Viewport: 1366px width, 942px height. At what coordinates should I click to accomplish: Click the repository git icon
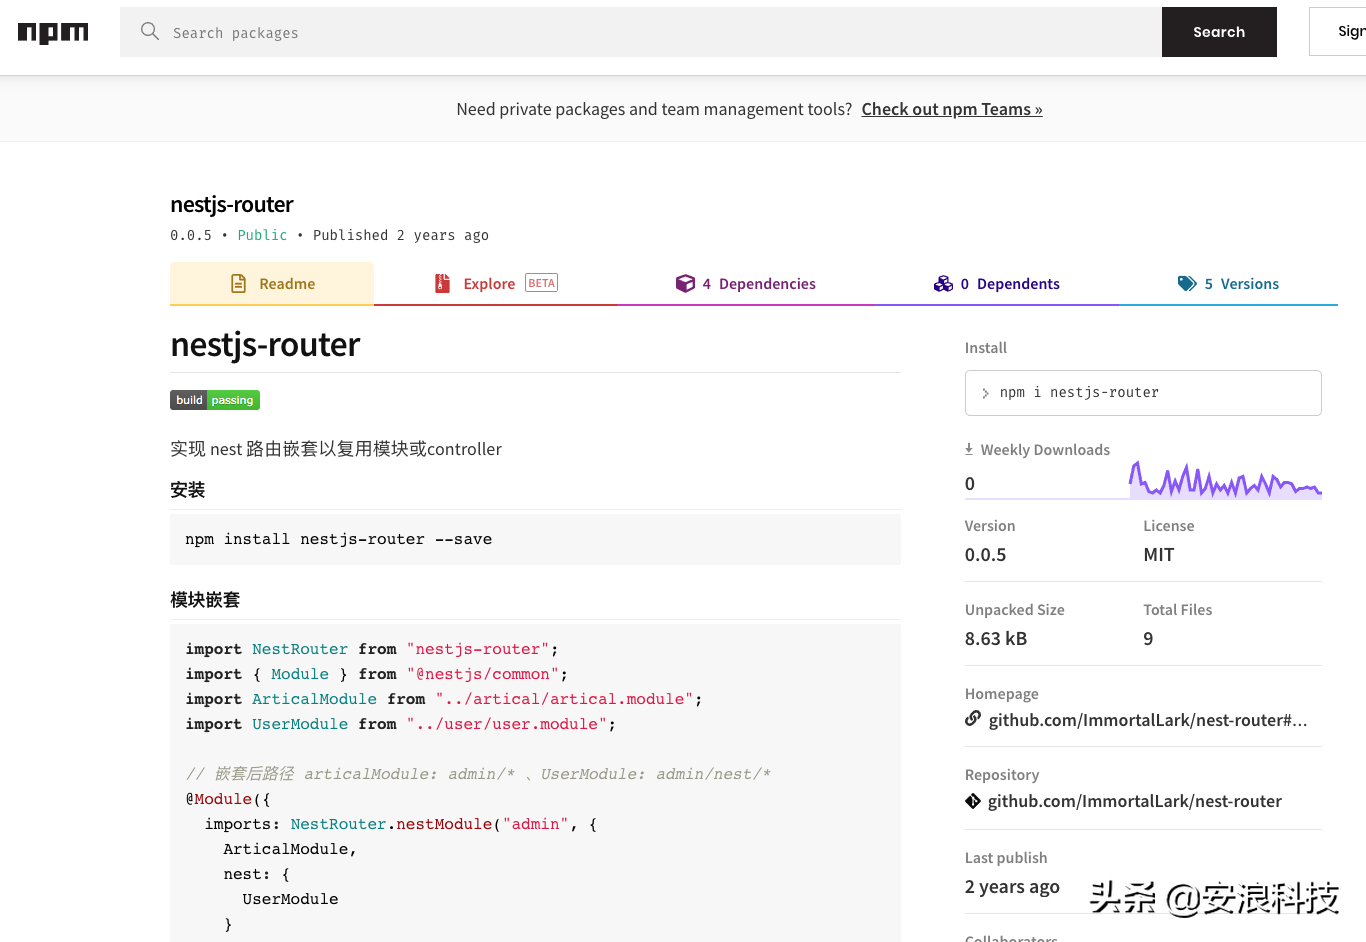pos(973,800)
